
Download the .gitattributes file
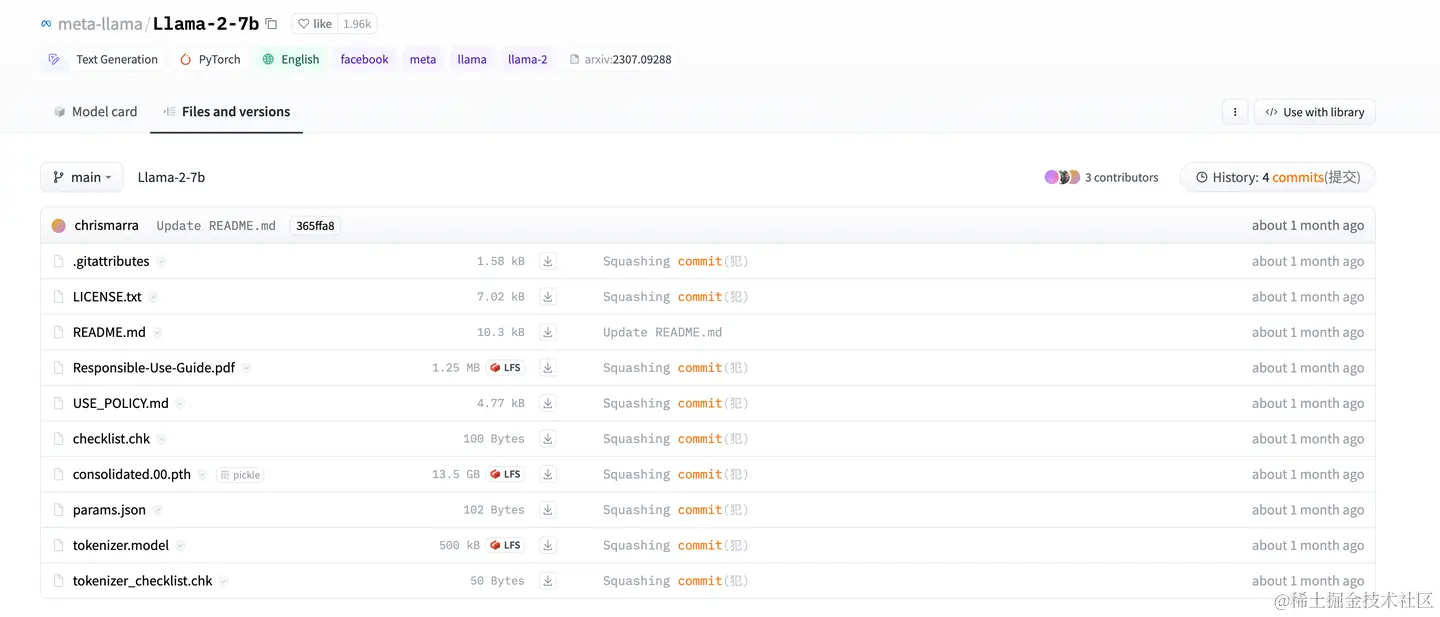pos(547,261)
